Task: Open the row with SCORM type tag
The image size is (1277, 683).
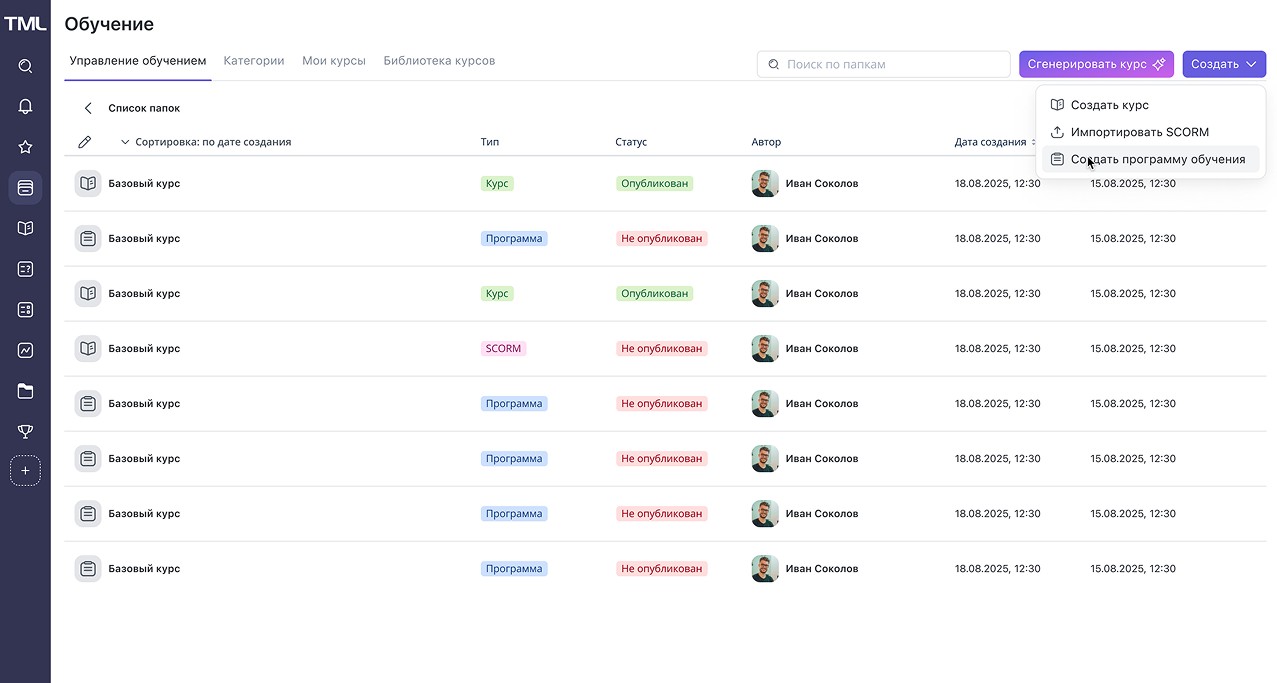Action: pos(665,349)
